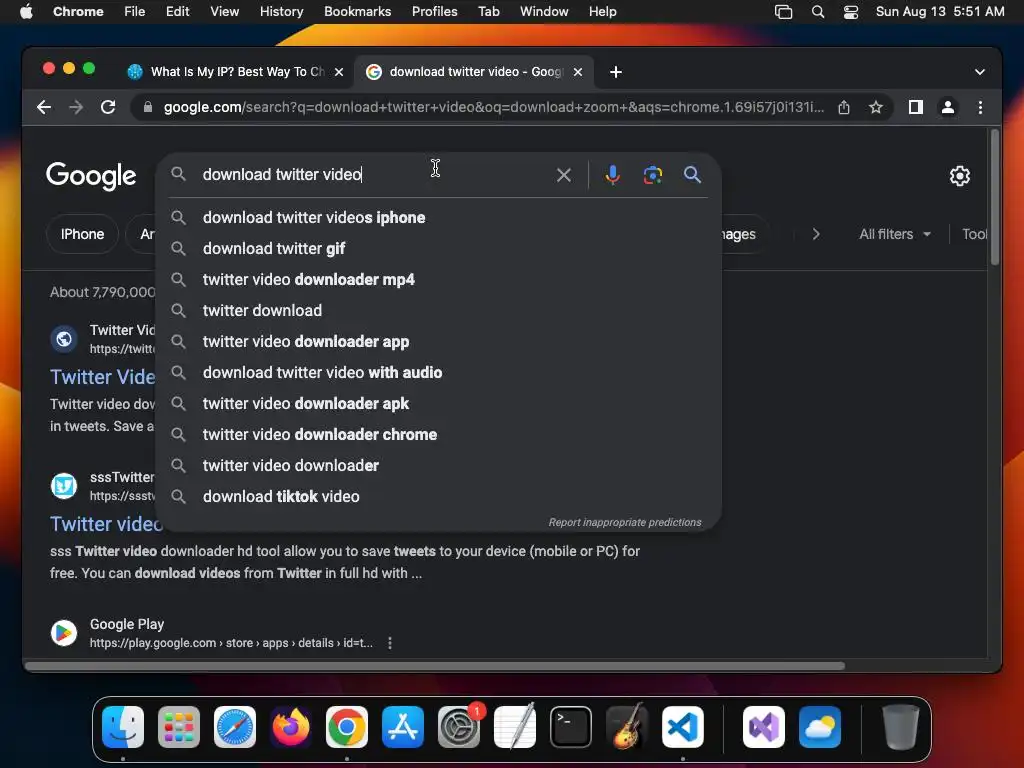Open the Google Play search result

tap(231, 633)
